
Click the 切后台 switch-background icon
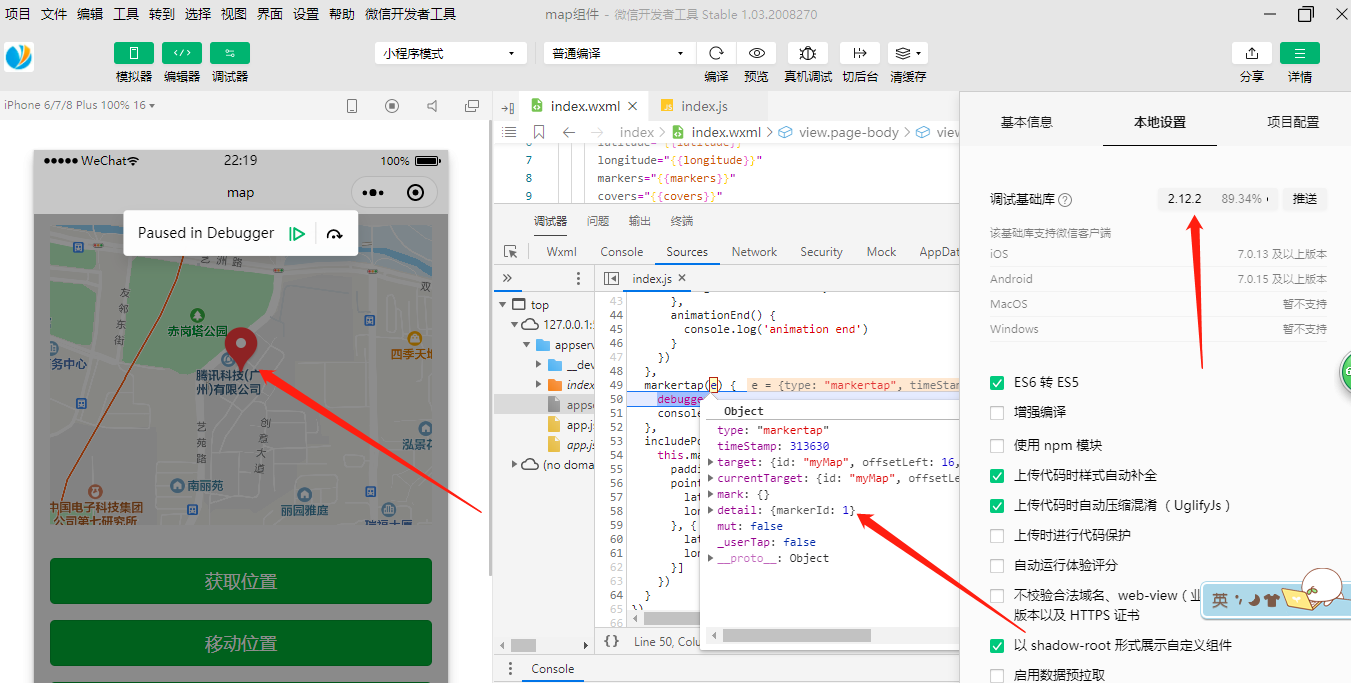pyautogui.click(x=859, y=53)
